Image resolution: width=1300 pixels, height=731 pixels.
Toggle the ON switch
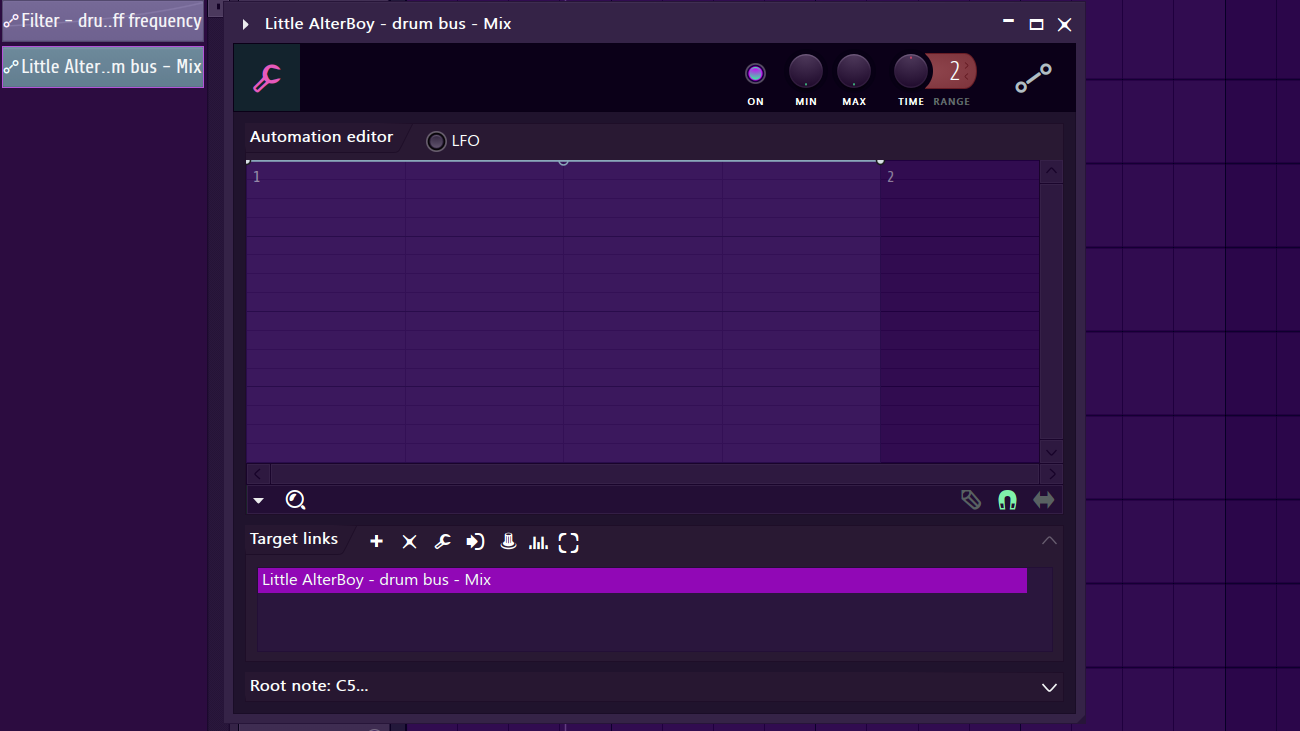click(x=755, y=73)
